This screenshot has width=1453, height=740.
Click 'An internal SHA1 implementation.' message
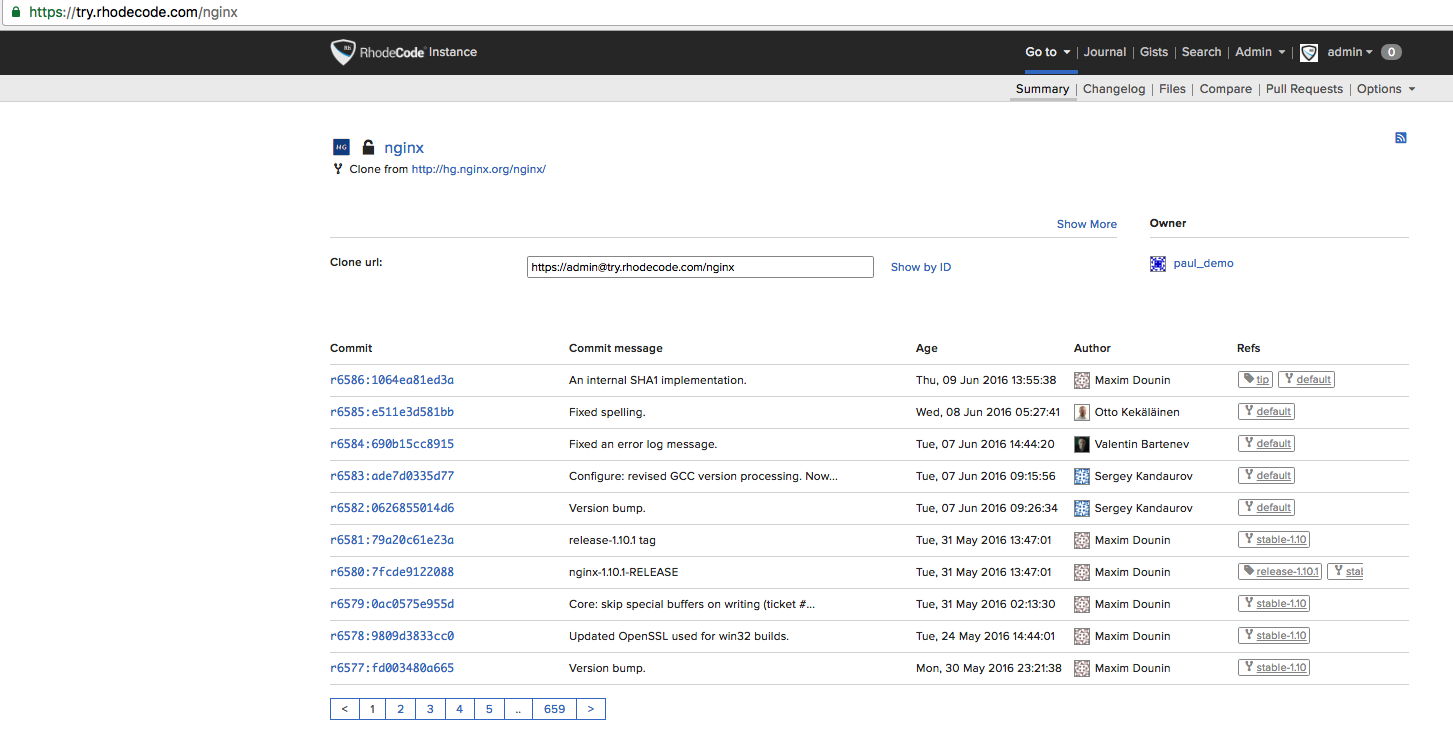(x=658, y=380)
